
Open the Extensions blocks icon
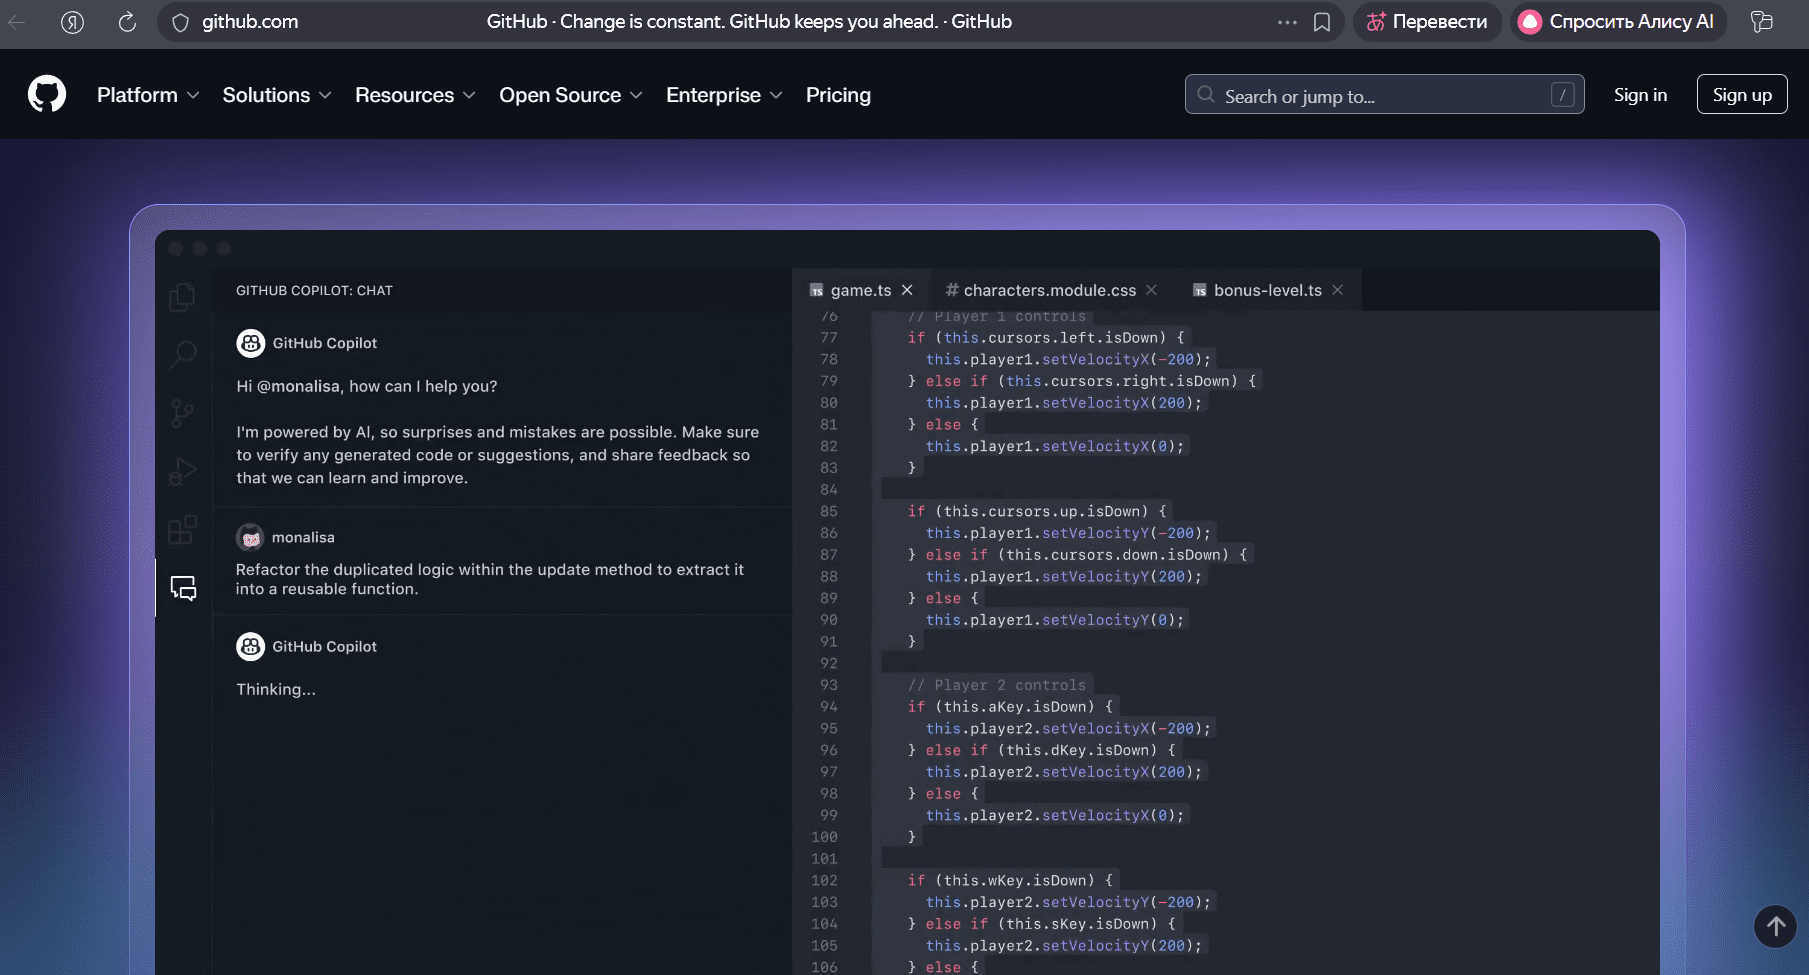[182, 529]
